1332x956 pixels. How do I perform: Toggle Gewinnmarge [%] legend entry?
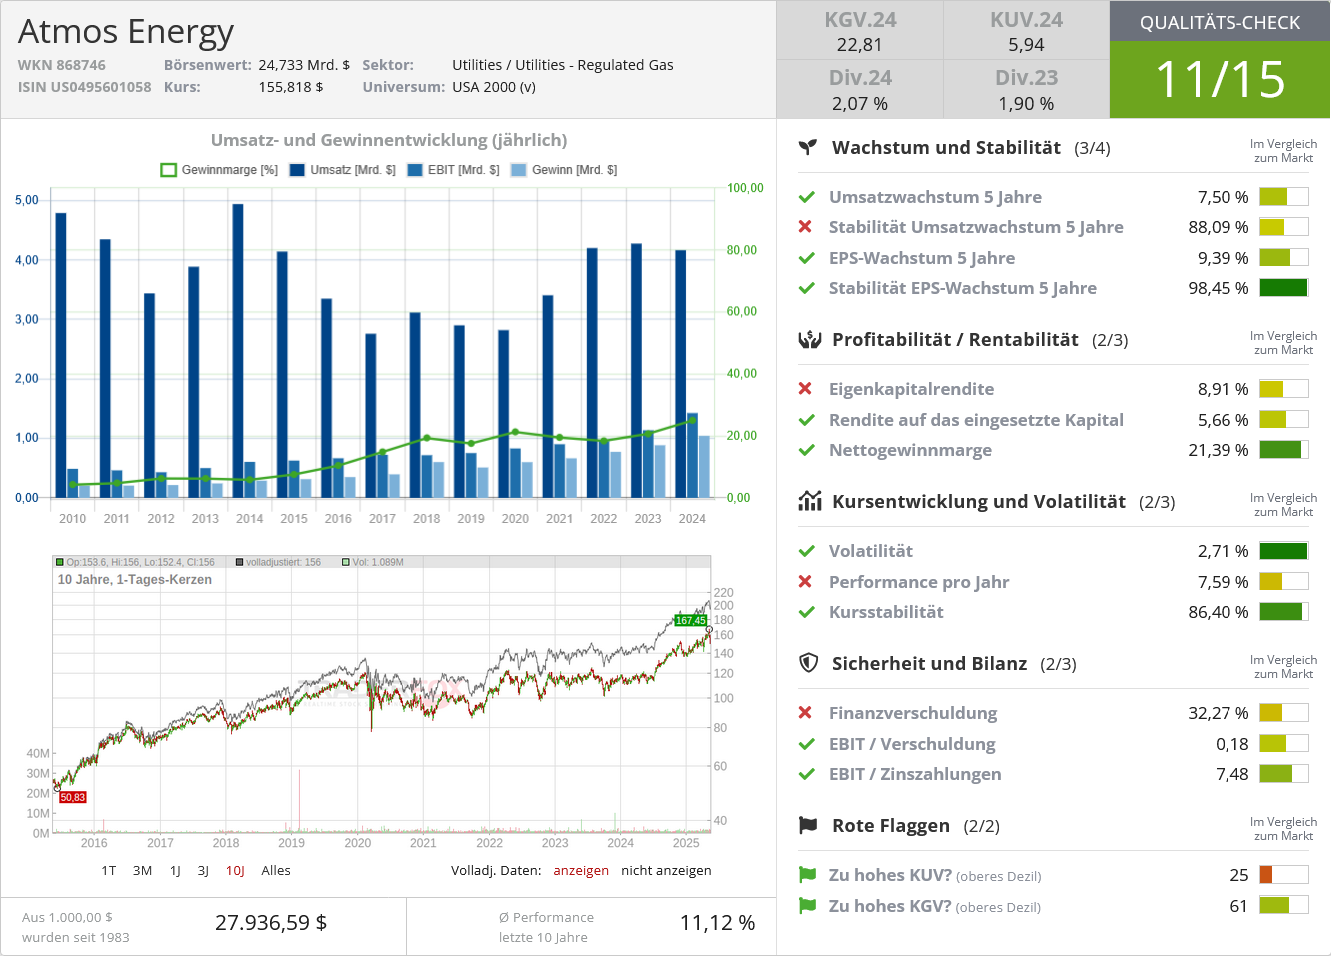pos(219,170)
